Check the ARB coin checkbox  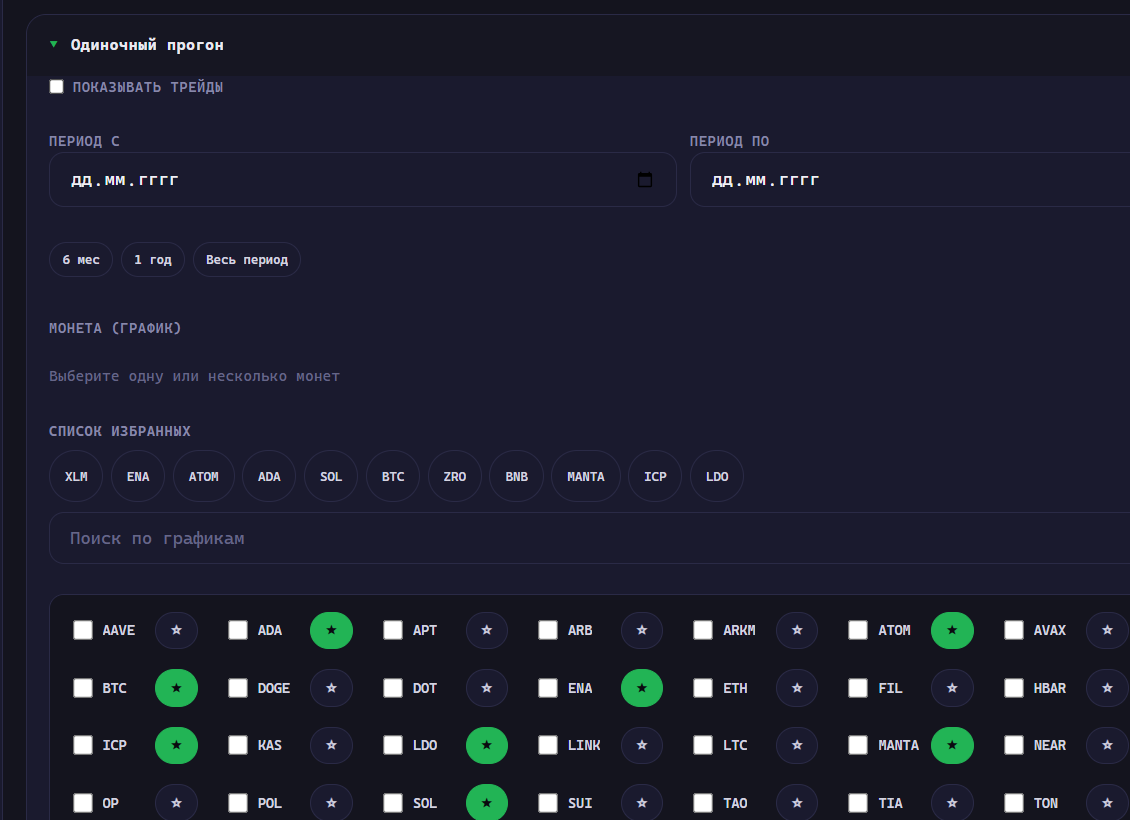548,630
